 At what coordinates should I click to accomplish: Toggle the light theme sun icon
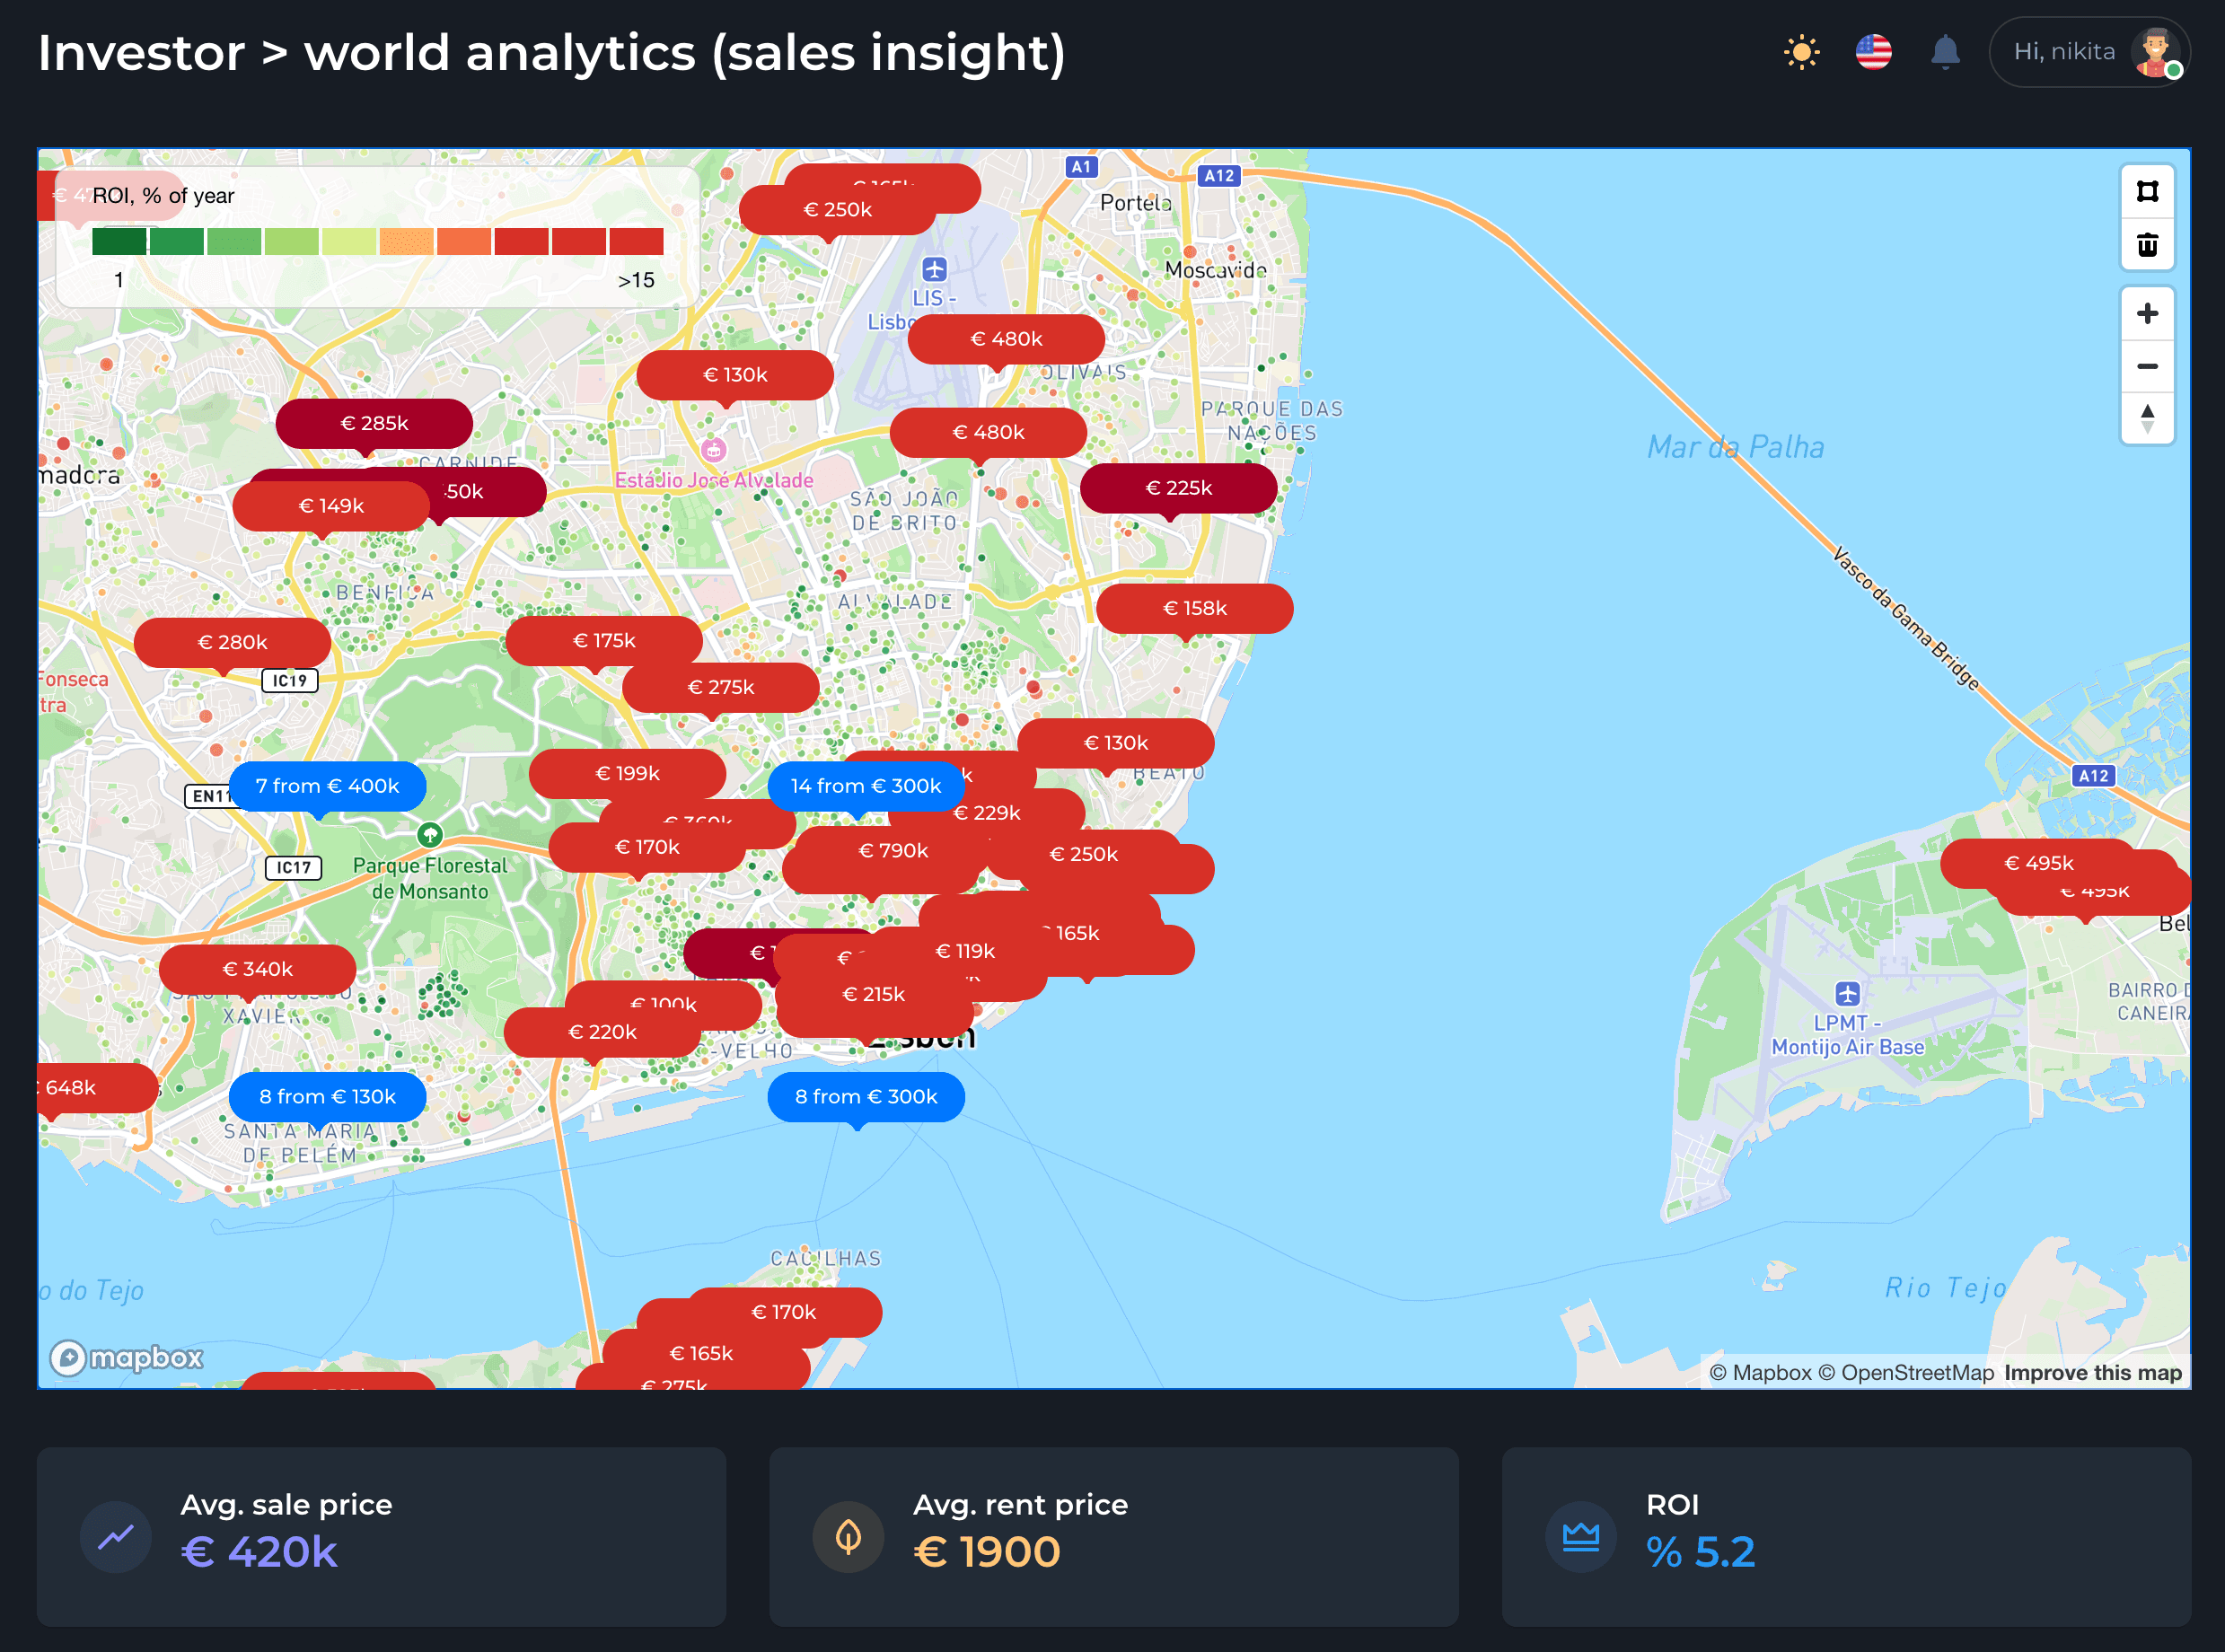coord(1801,52)
